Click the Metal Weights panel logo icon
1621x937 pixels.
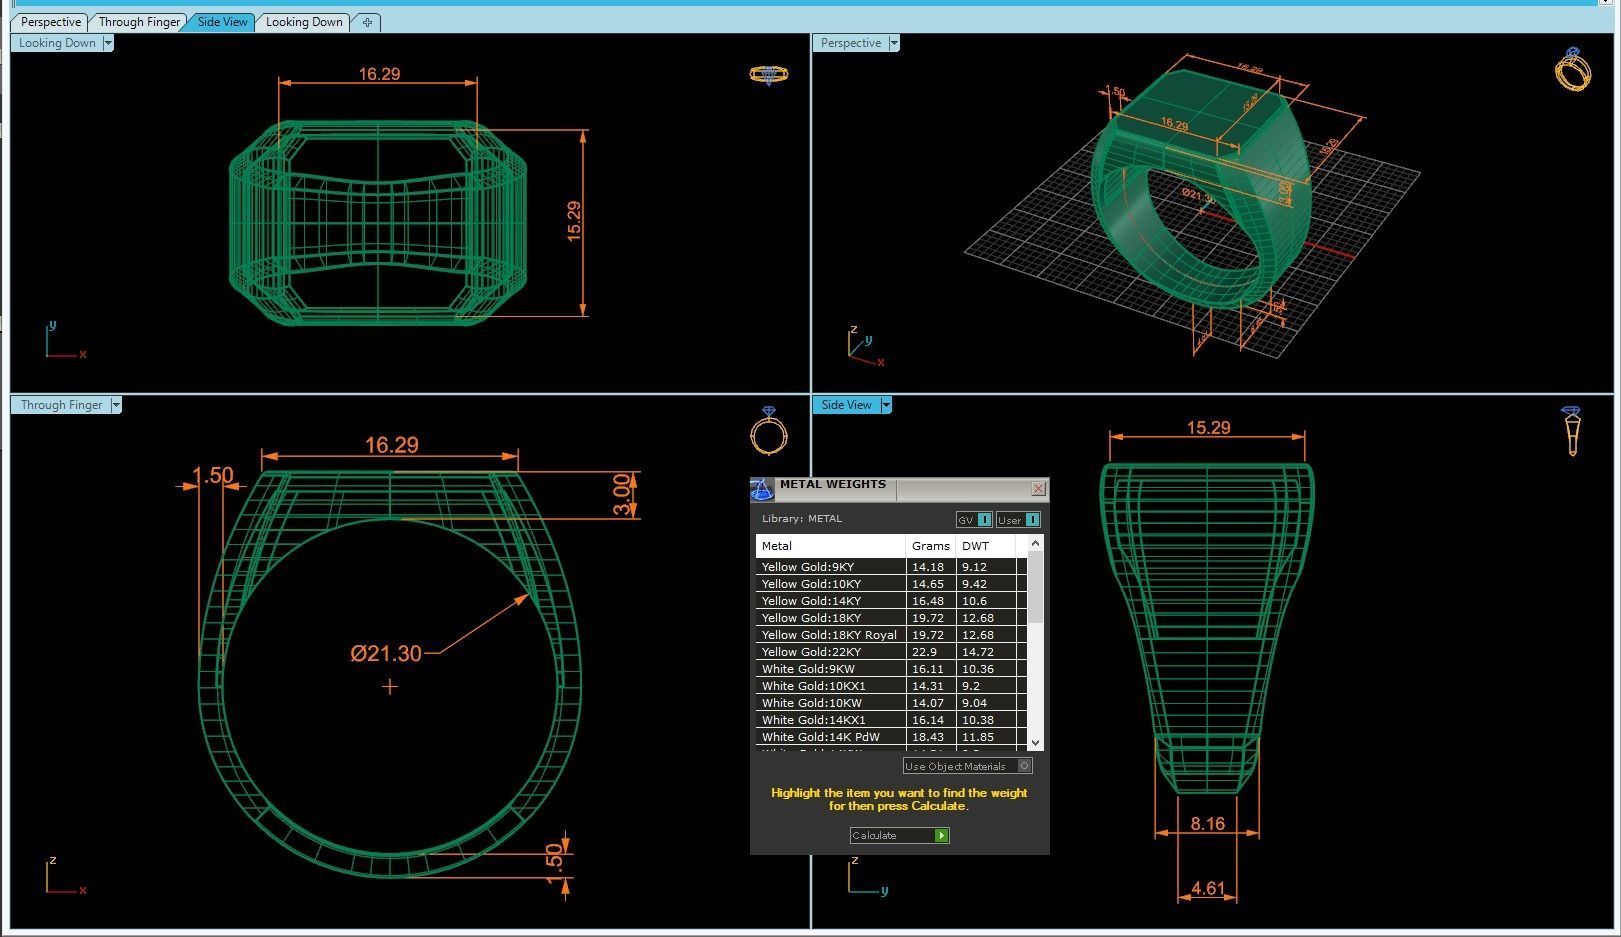tap(762, 489)
